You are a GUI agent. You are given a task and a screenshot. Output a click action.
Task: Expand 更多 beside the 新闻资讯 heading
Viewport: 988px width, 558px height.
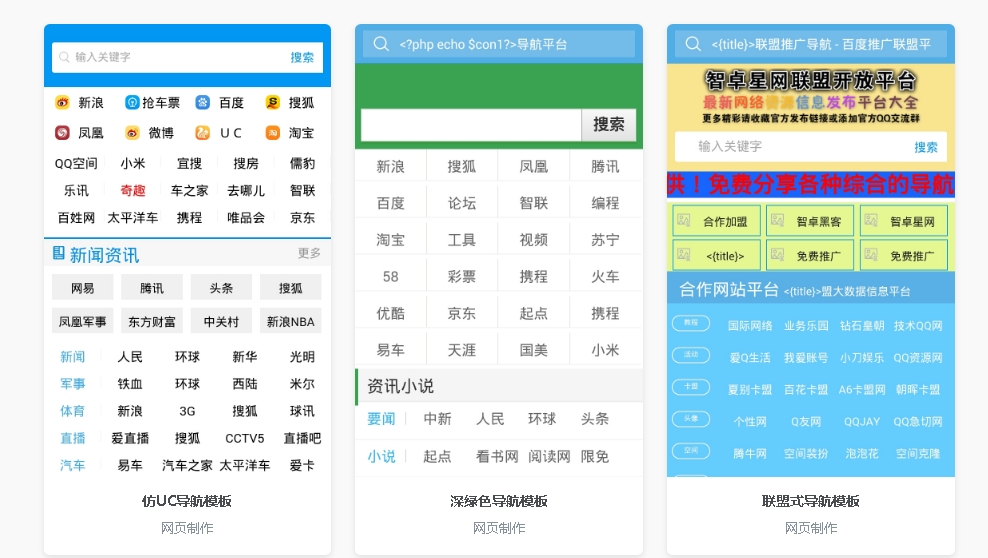coord(309,253)
